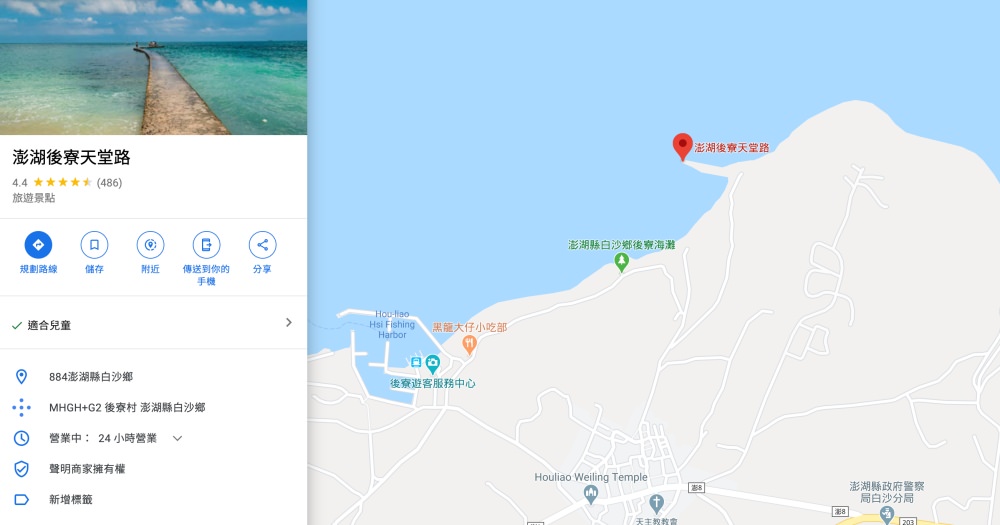Click the green 後寮海灘 park marker
Screen dimensions: 1000x525
pyautogui.click(x=621, y=262)
